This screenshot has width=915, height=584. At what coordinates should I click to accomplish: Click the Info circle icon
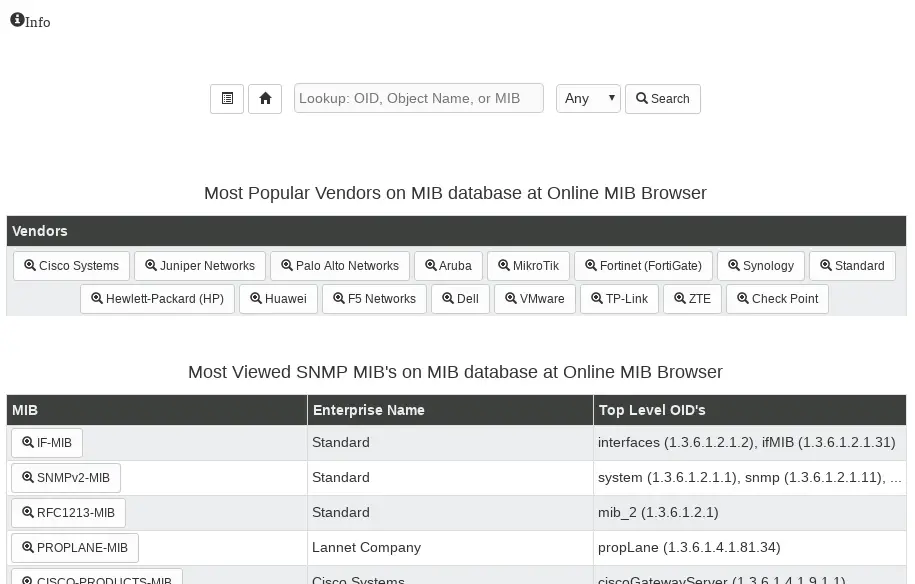(x=18, y=20)
